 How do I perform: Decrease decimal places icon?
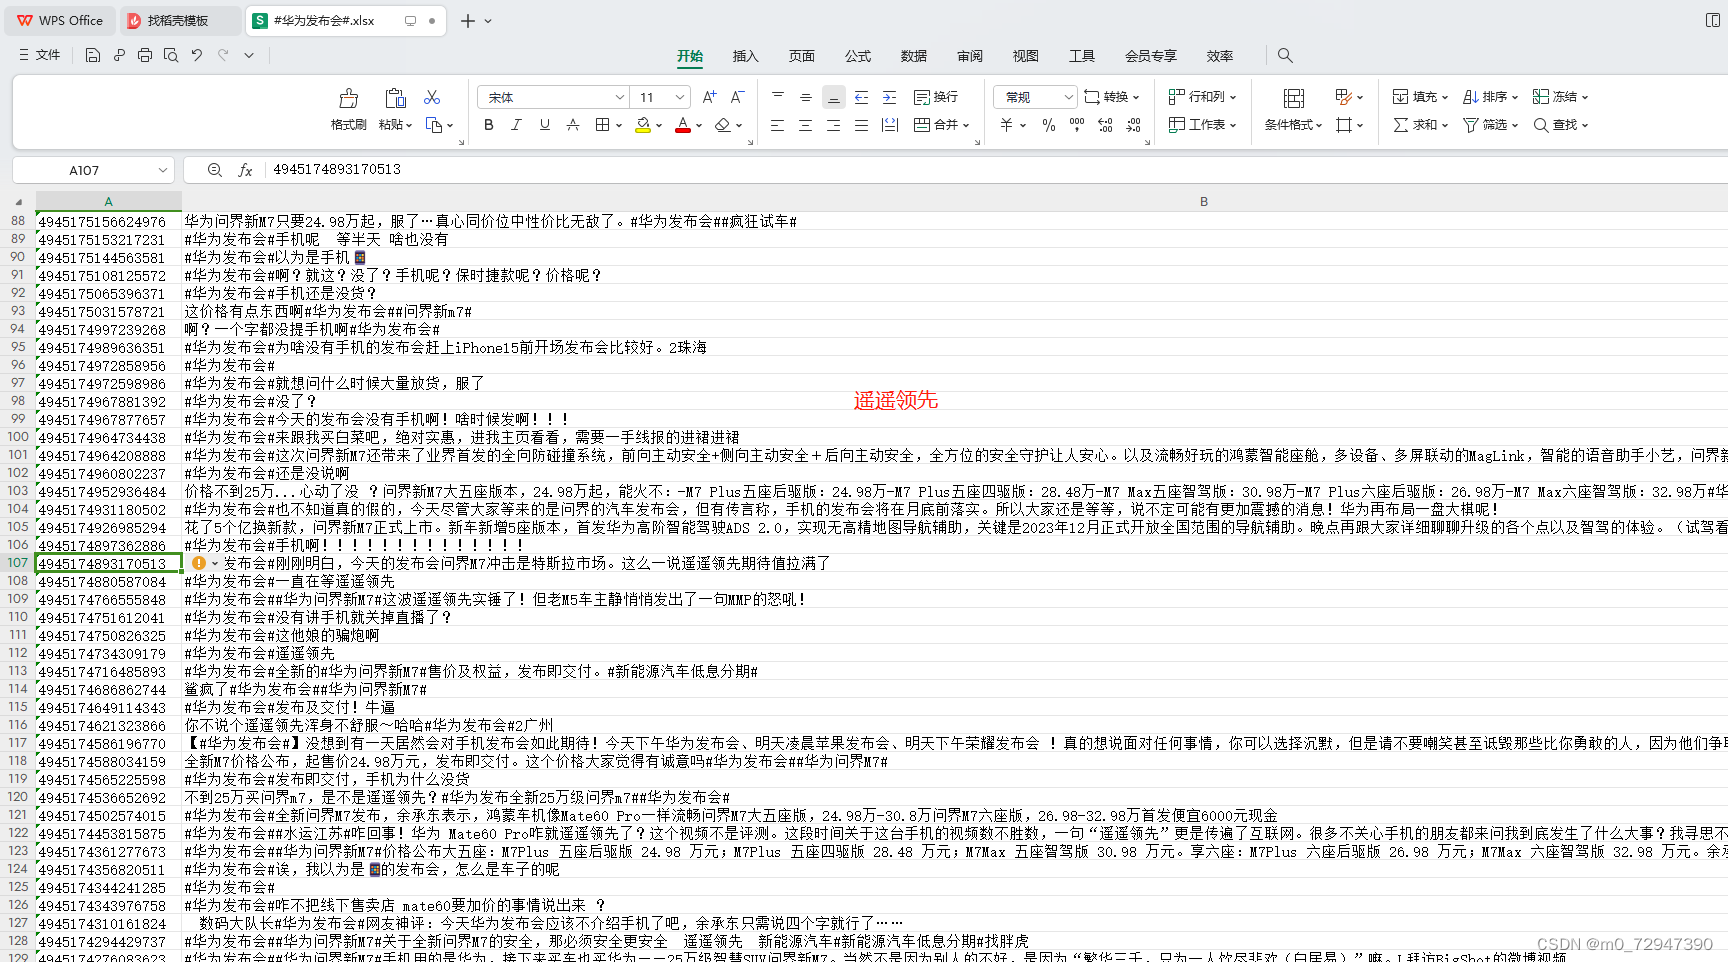click(x=1133, y=125)
